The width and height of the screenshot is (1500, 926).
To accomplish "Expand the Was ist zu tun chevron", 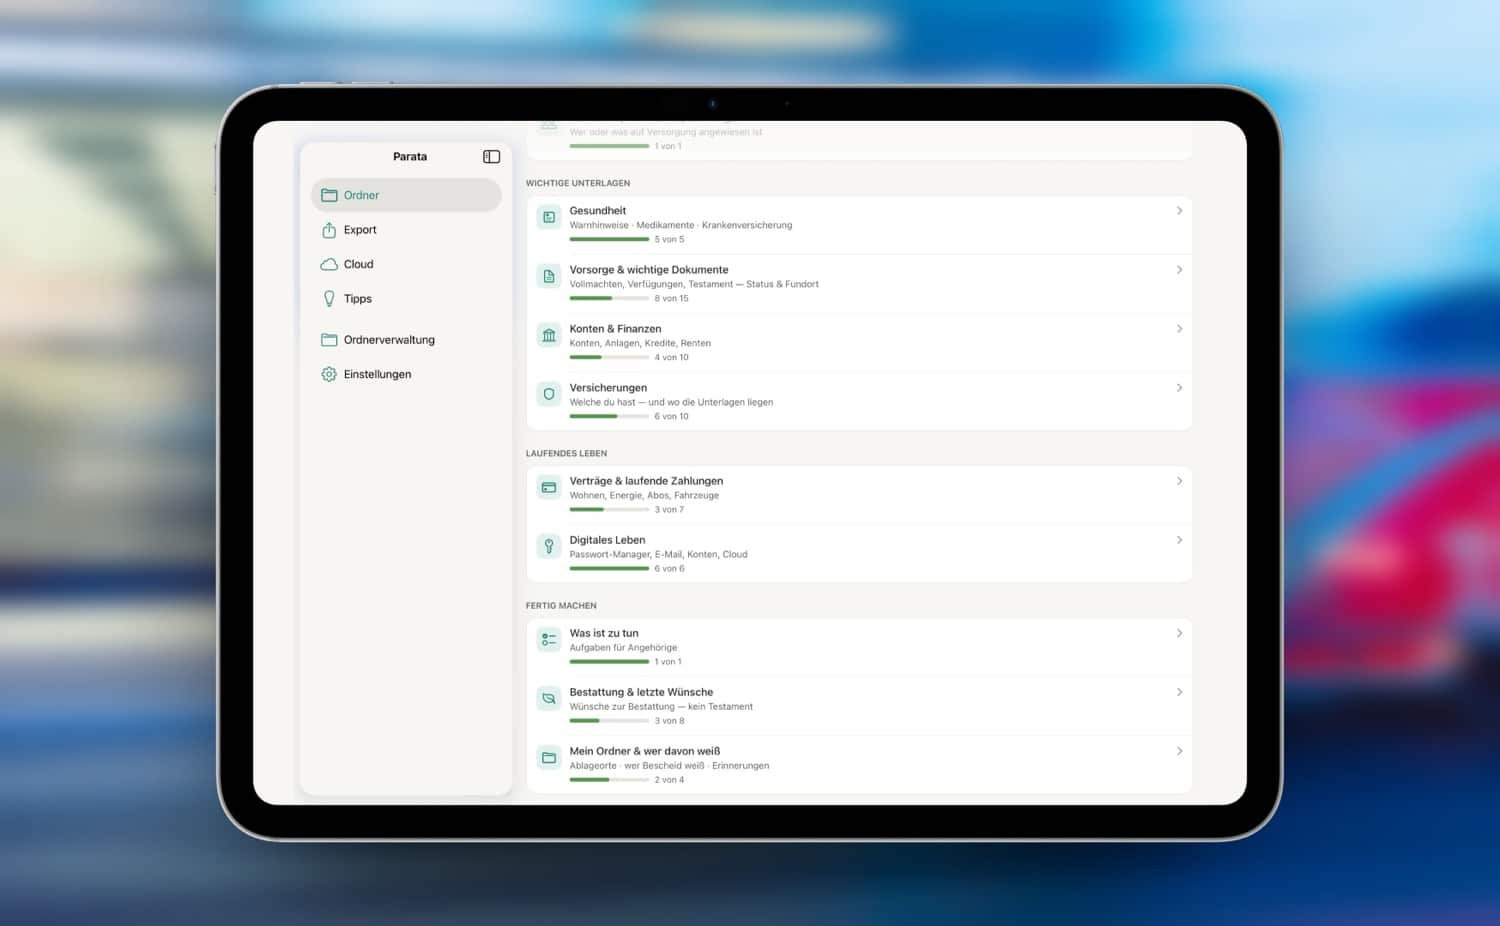I will pyautogui.click(x=1180, y=633).
